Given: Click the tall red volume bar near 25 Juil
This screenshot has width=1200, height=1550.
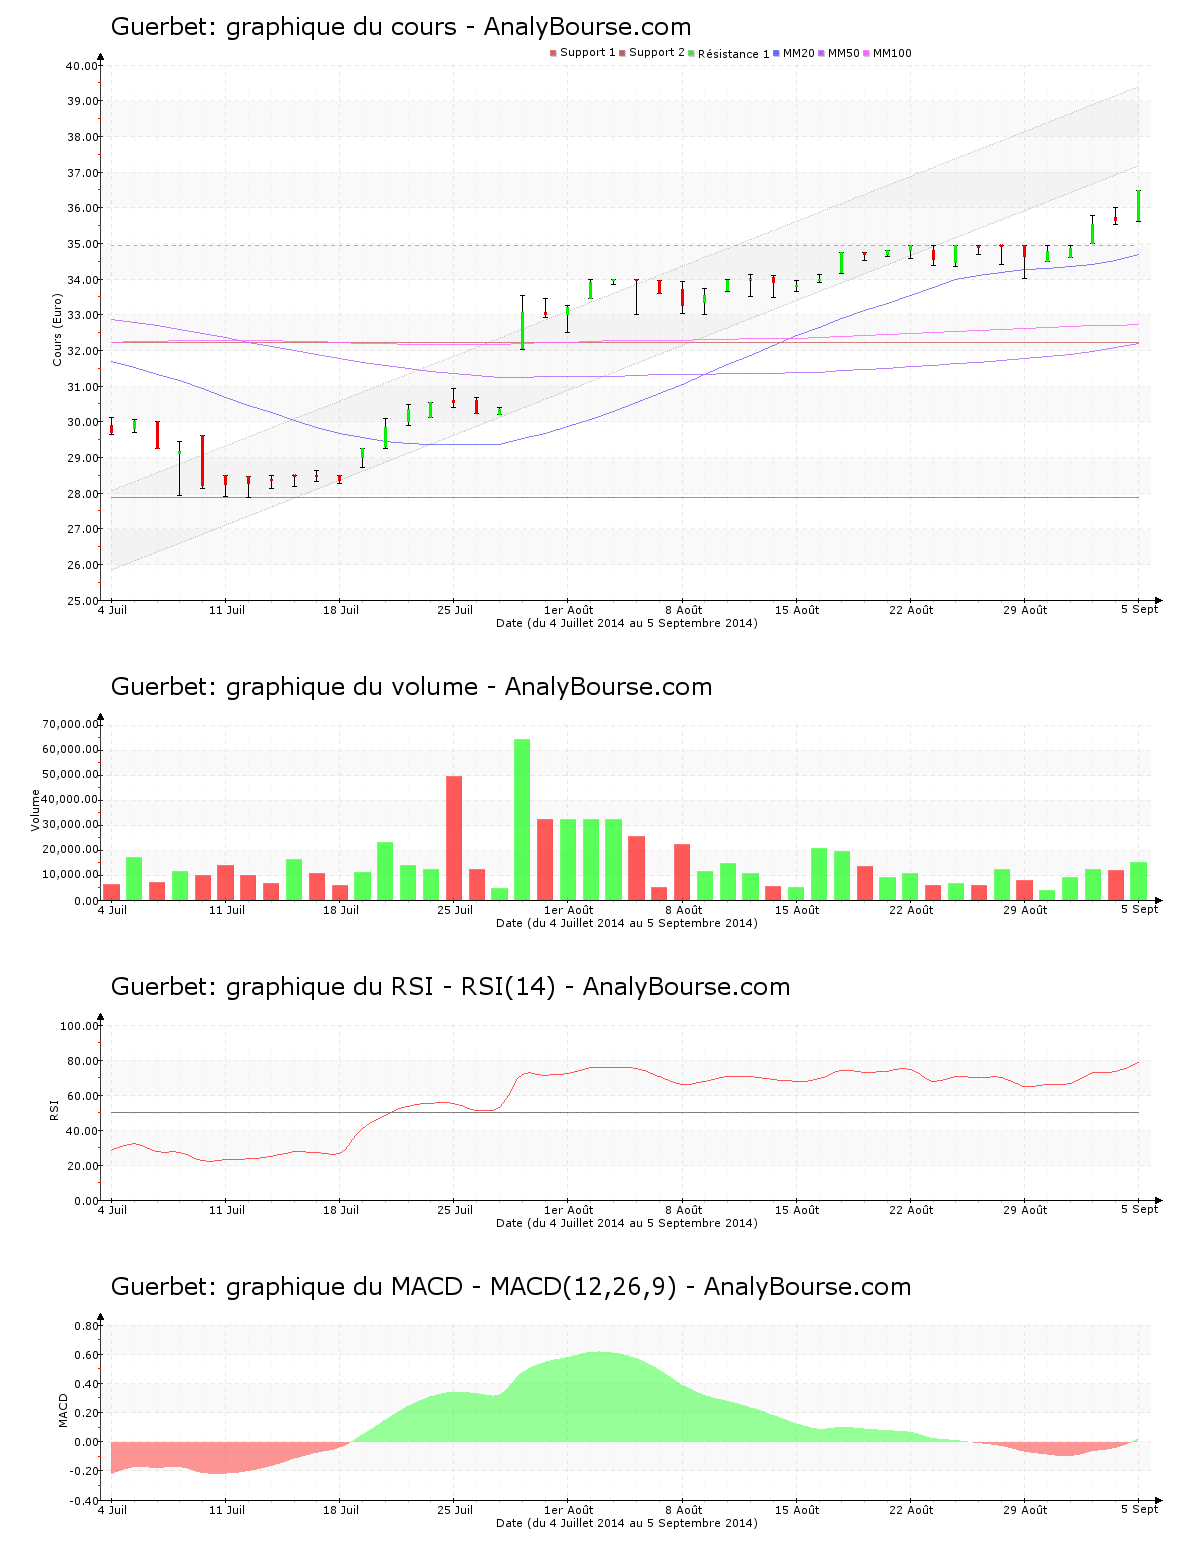Looking at the screenshot, I should point(454,836).
